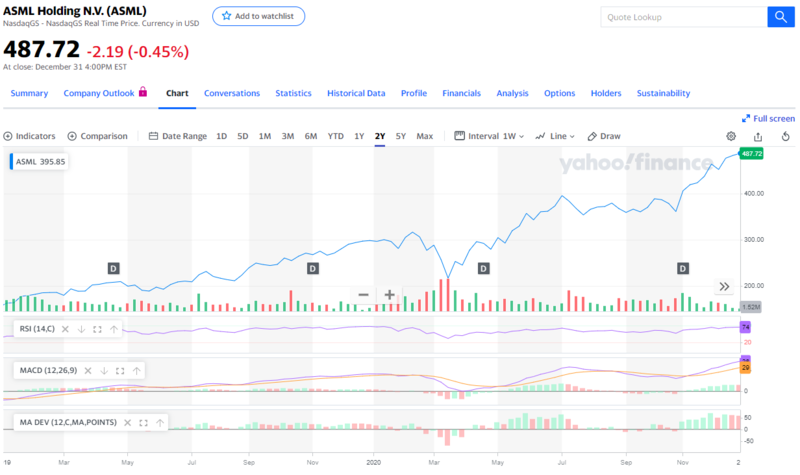Remove the RSI indicator panel

[x=65, y=329]
